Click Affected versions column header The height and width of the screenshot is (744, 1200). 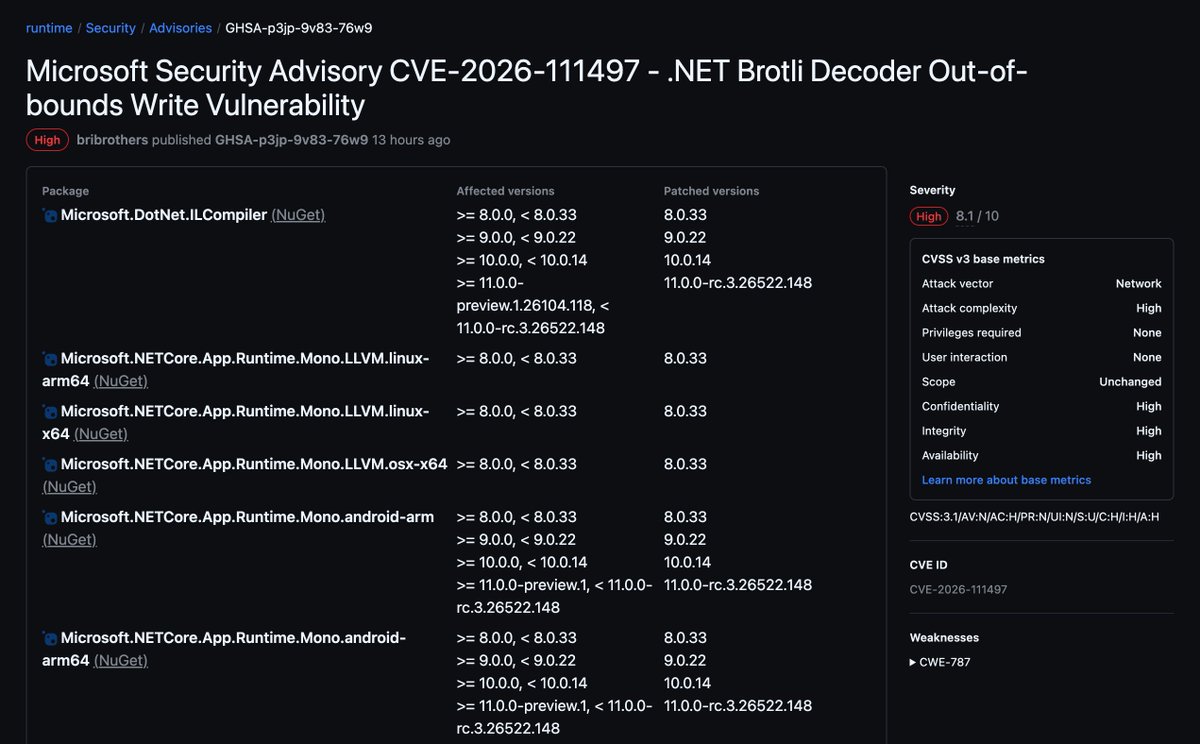pos(505,191)
